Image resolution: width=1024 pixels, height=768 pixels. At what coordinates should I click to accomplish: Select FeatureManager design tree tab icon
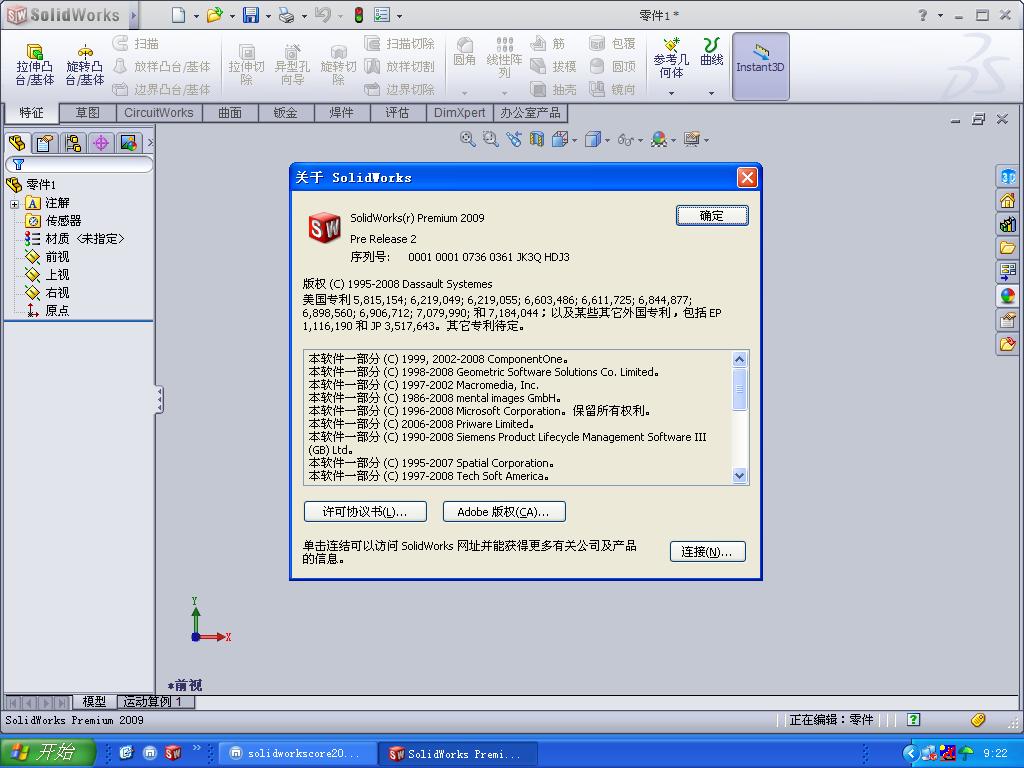click(17, 143)
